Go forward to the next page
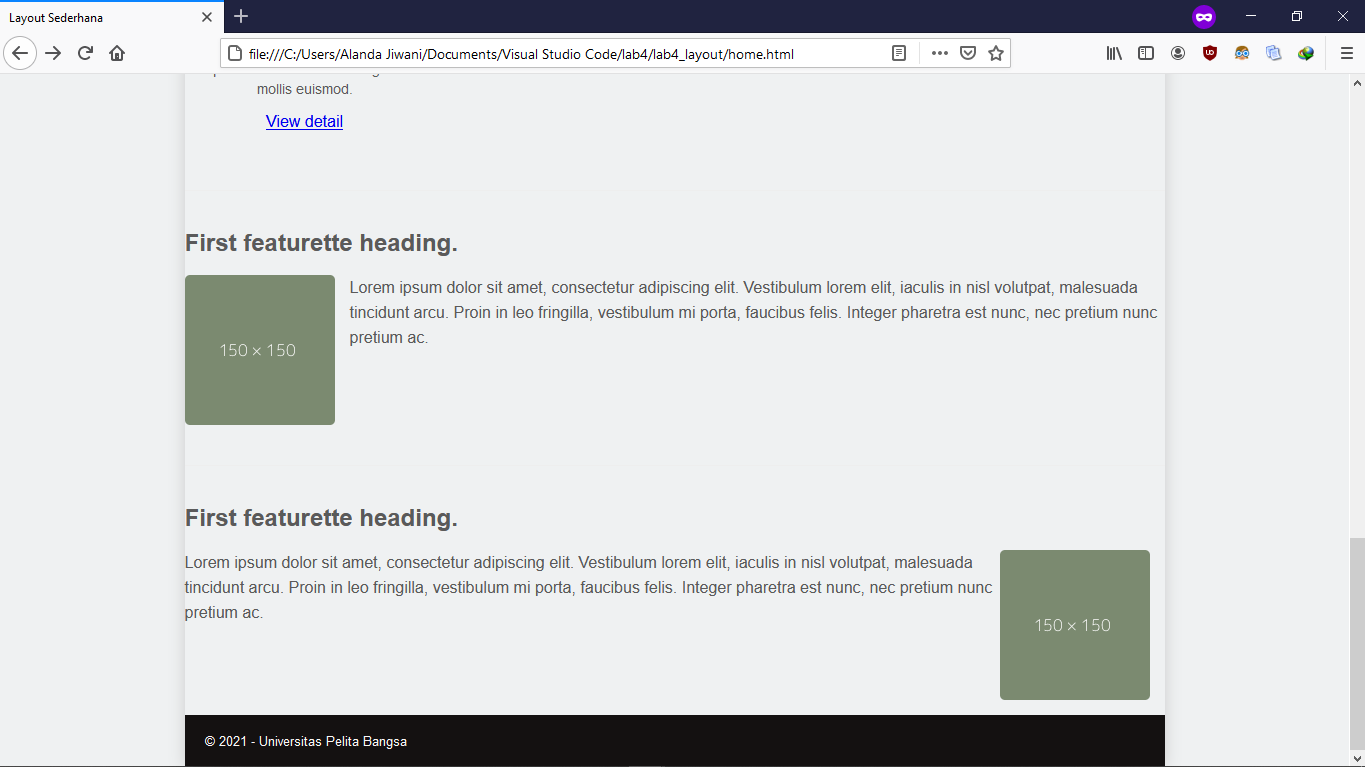This screenshot has width=1365, height=767. coord(53,53)
